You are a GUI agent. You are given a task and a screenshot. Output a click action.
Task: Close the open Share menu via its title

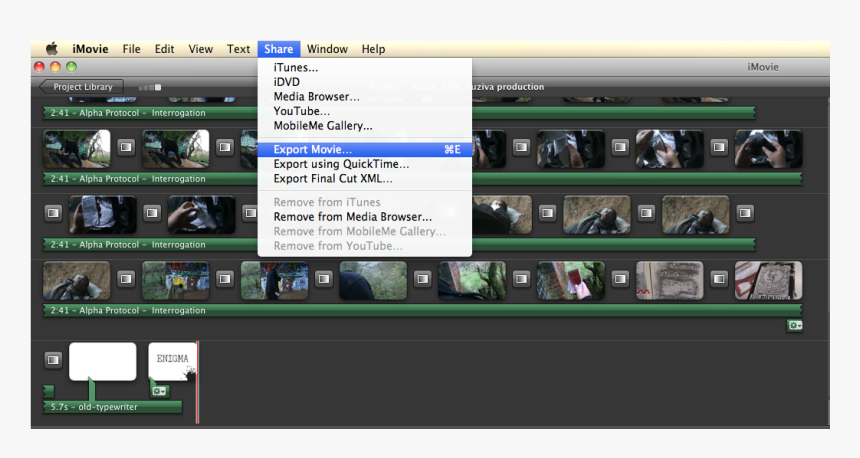point(279,49)
